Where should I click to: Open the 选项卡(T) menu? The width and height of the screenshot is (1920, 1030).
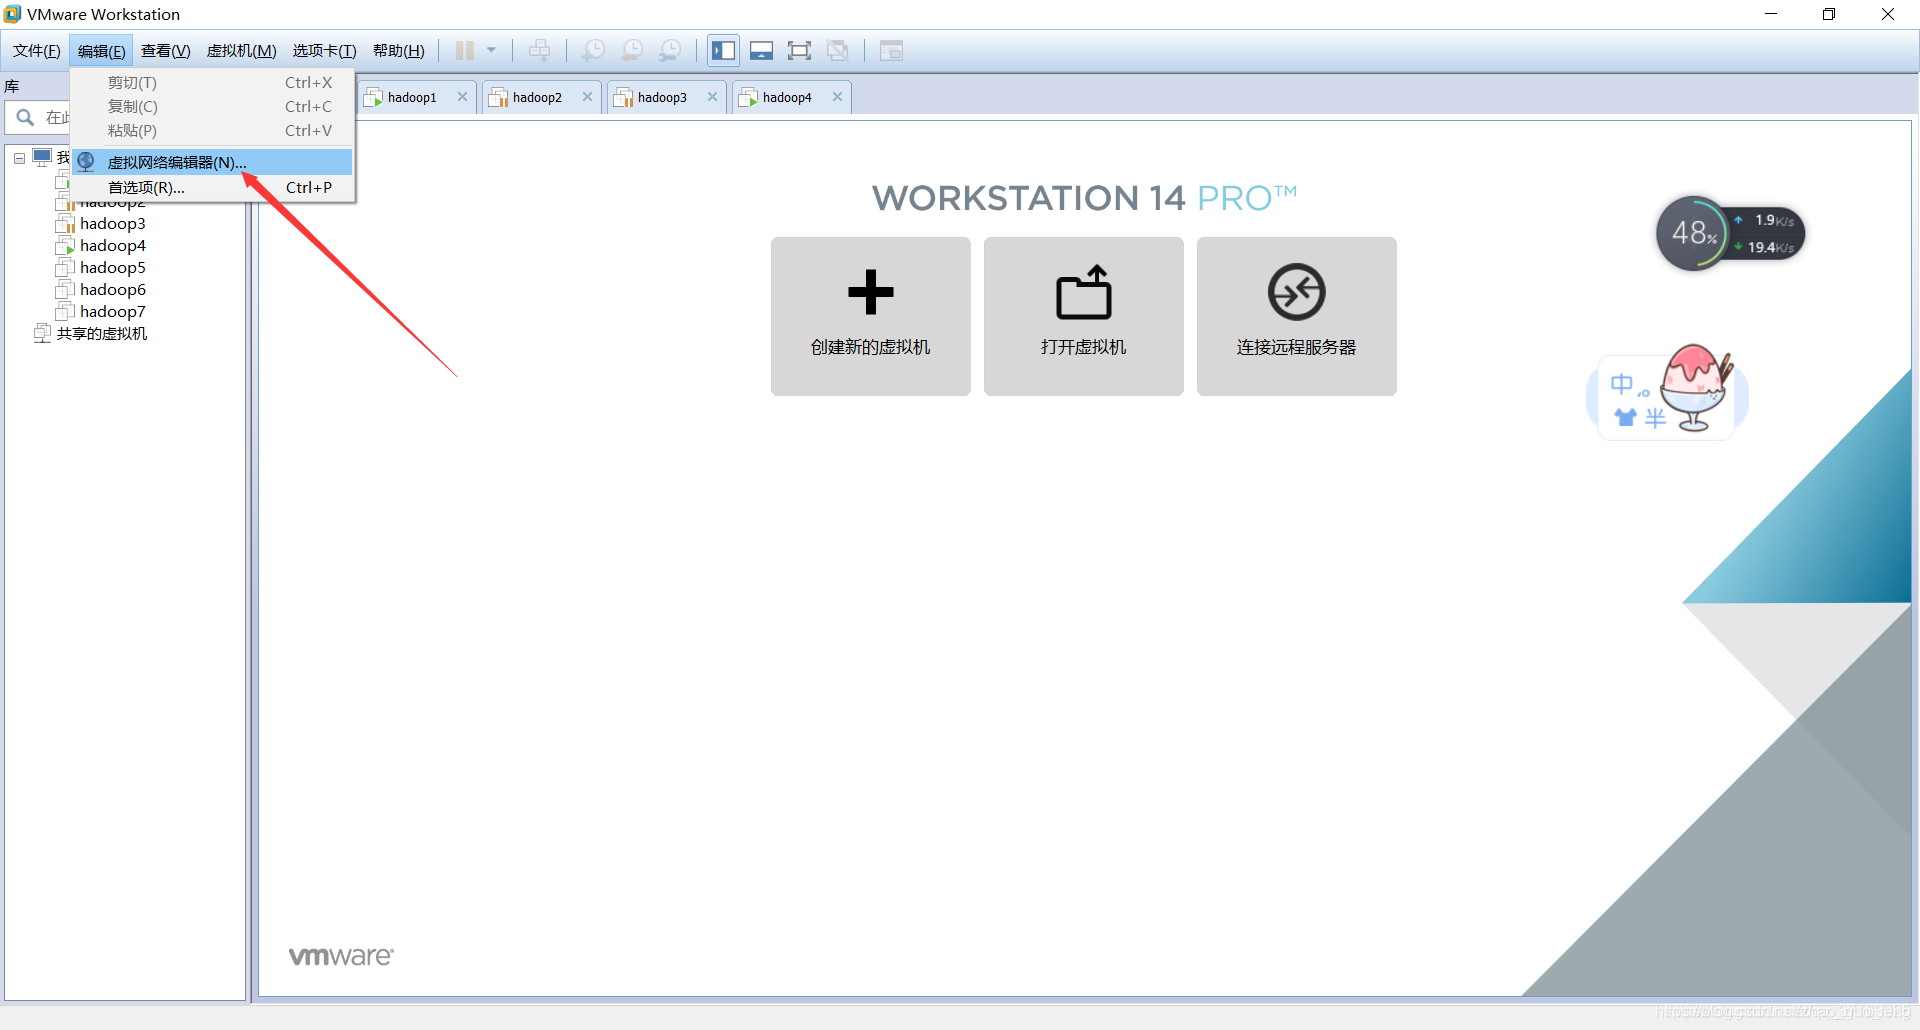click(325, 51)
